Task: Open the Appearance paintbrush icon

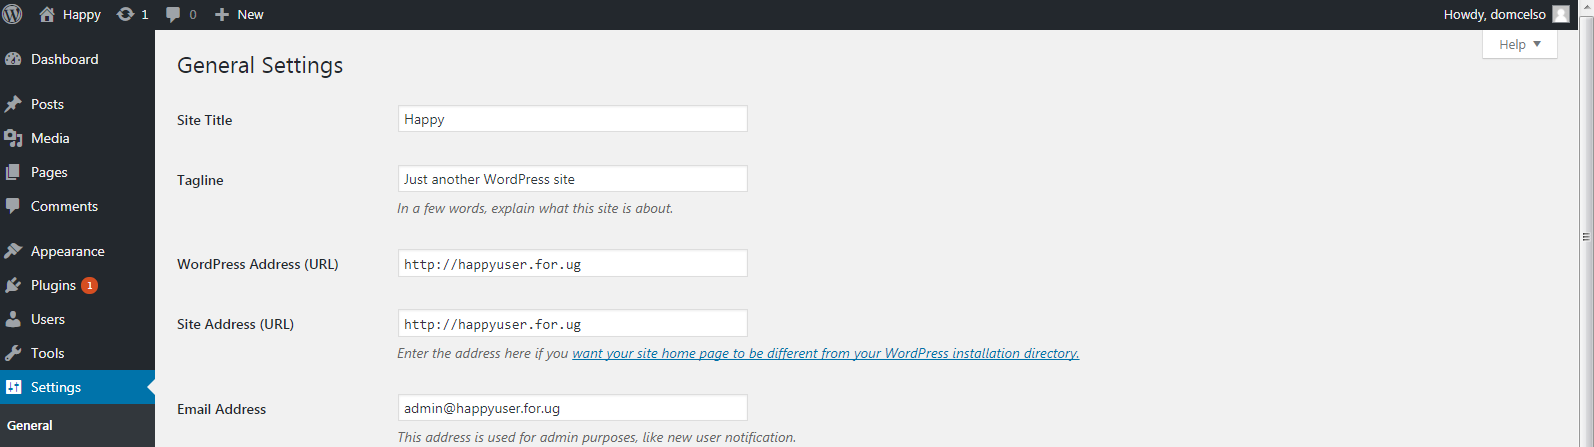Action: (x=13, y=251)
